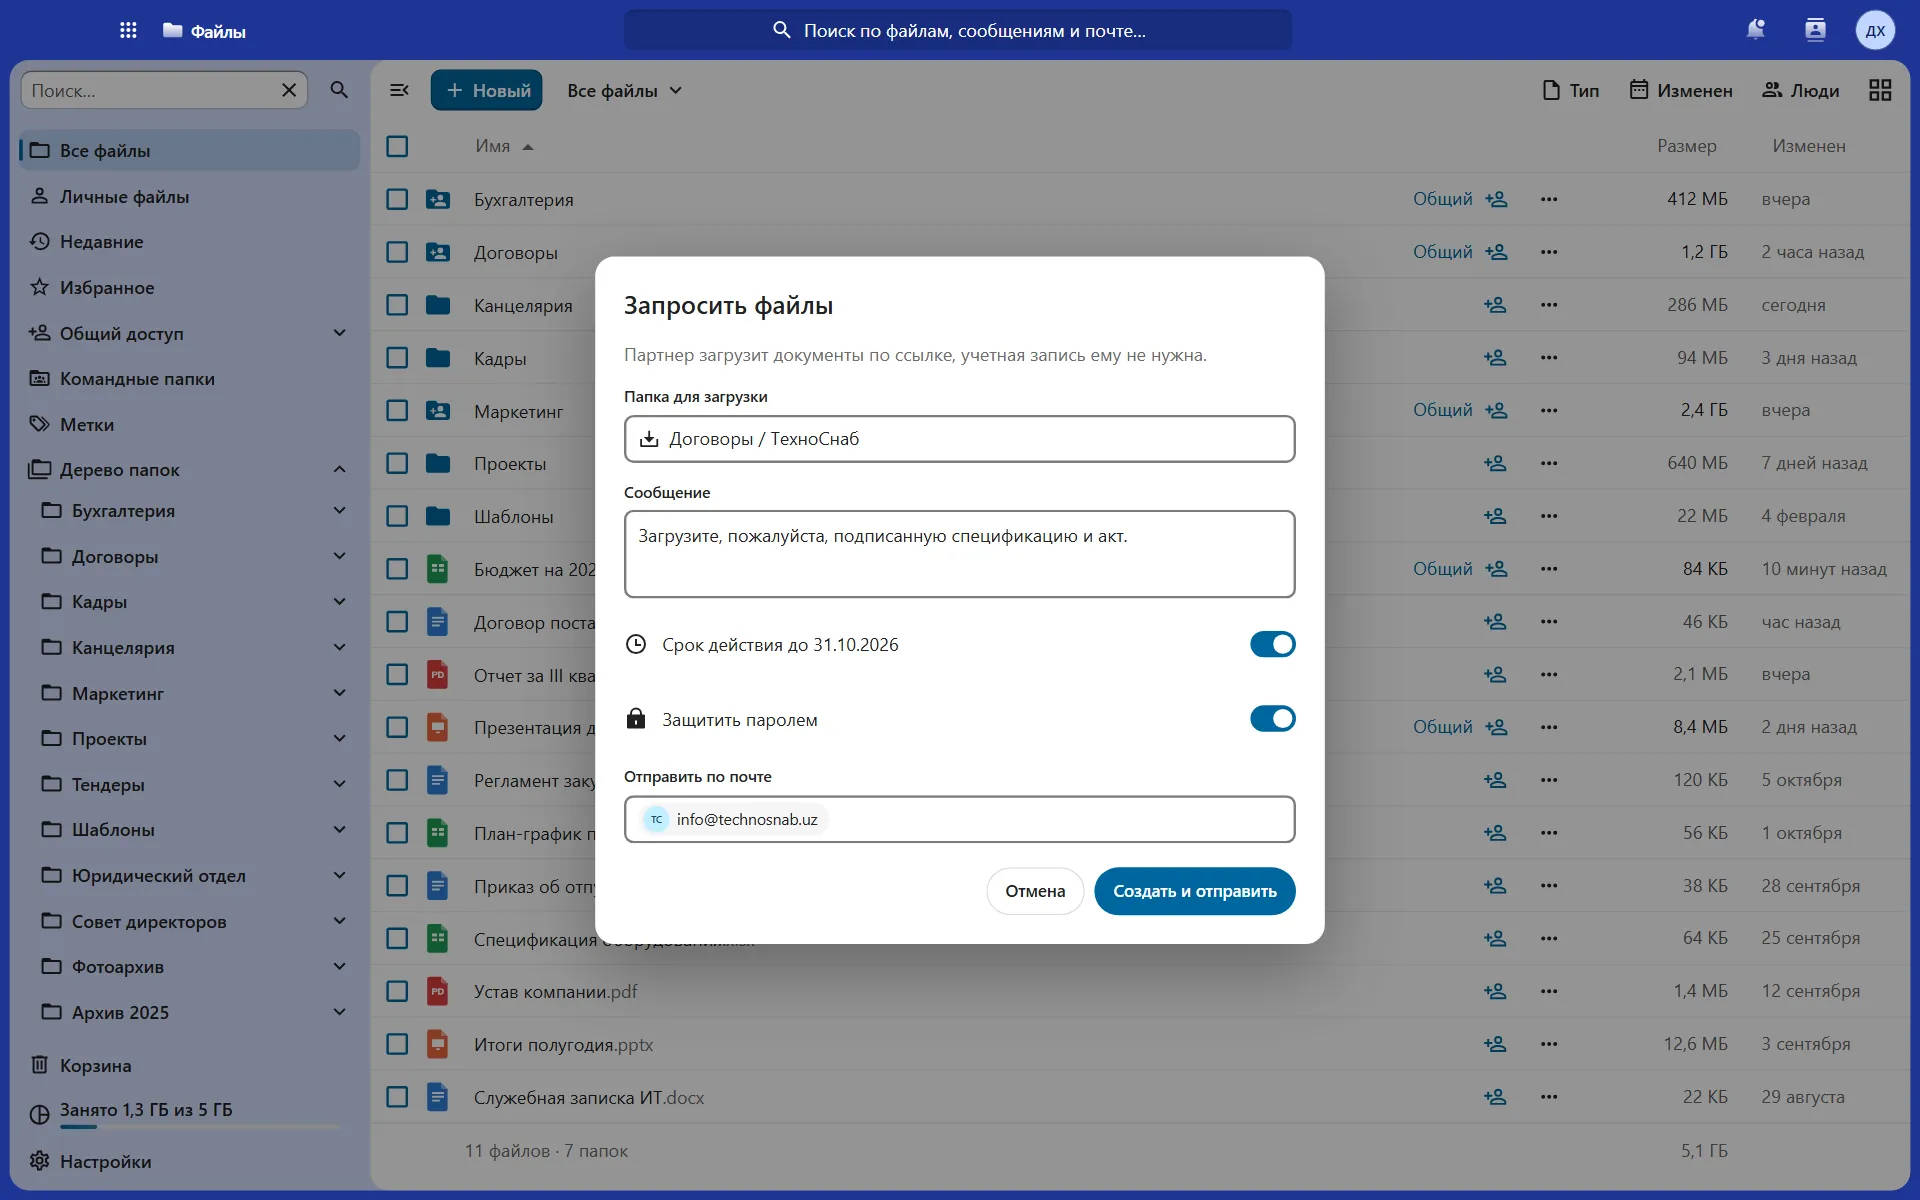Click folder icon in Папка для загрузки field
This screenshot has width=1920, height=1200.
[x=649, y=439]
